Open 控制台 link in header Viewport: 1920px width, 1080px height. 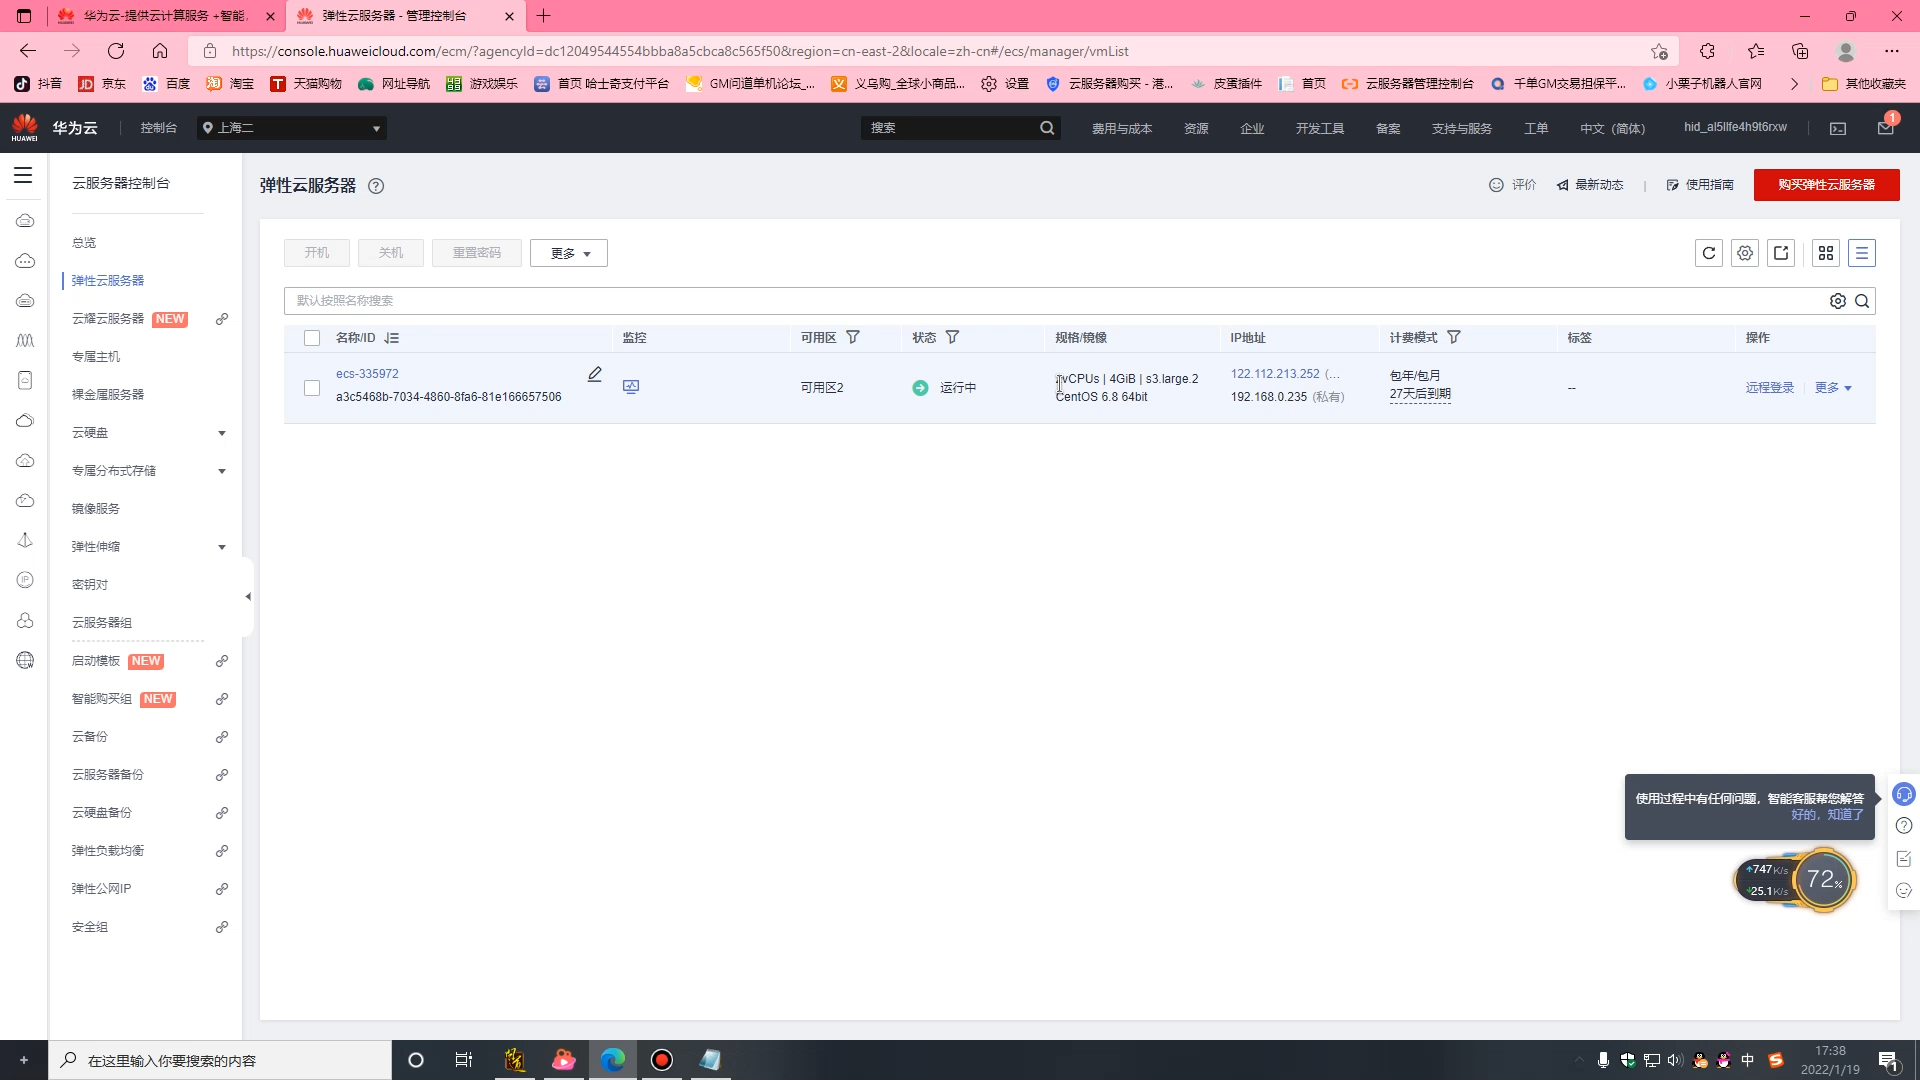tap(158, 128)
